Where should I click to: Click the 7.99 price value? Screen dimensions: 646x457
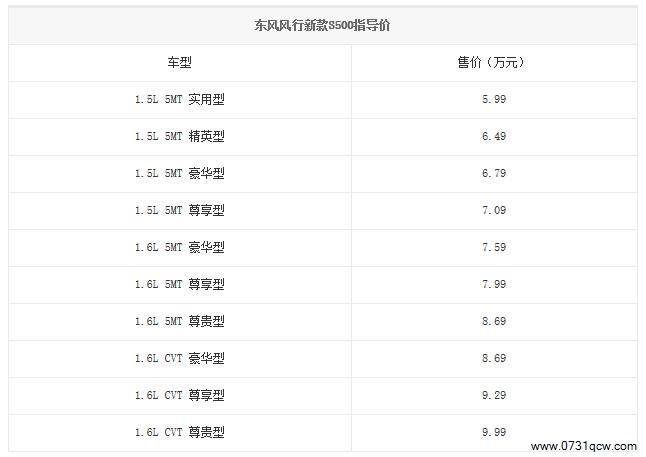492,284
